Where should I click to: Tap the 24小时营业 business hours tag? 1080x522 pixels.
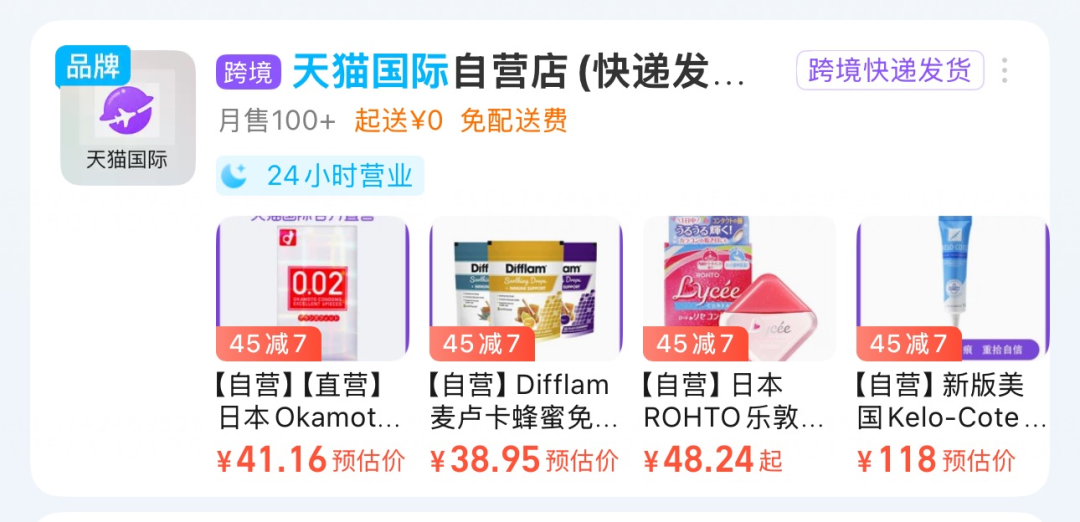[x=320, y=176]
